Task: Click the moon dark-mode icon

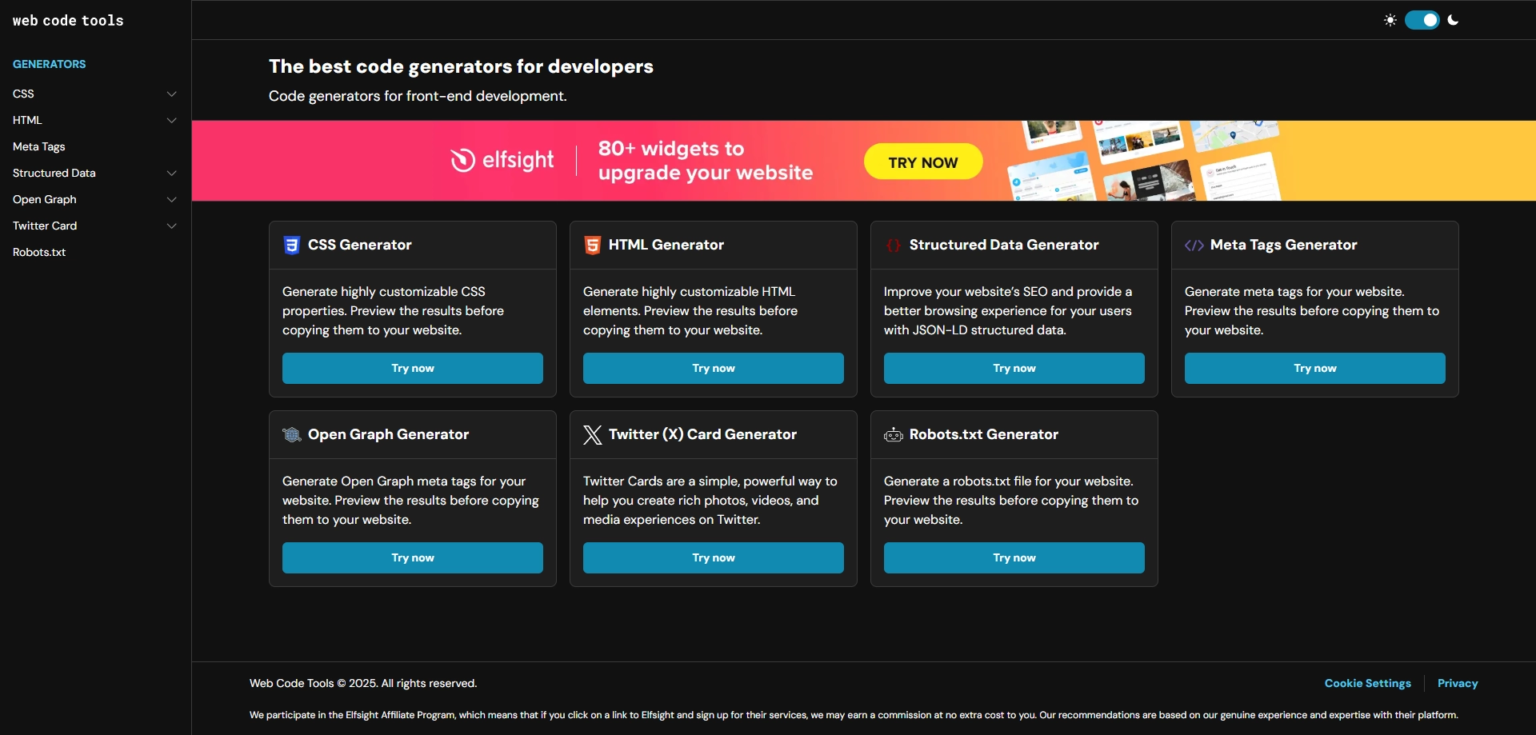Action: 1453,20
